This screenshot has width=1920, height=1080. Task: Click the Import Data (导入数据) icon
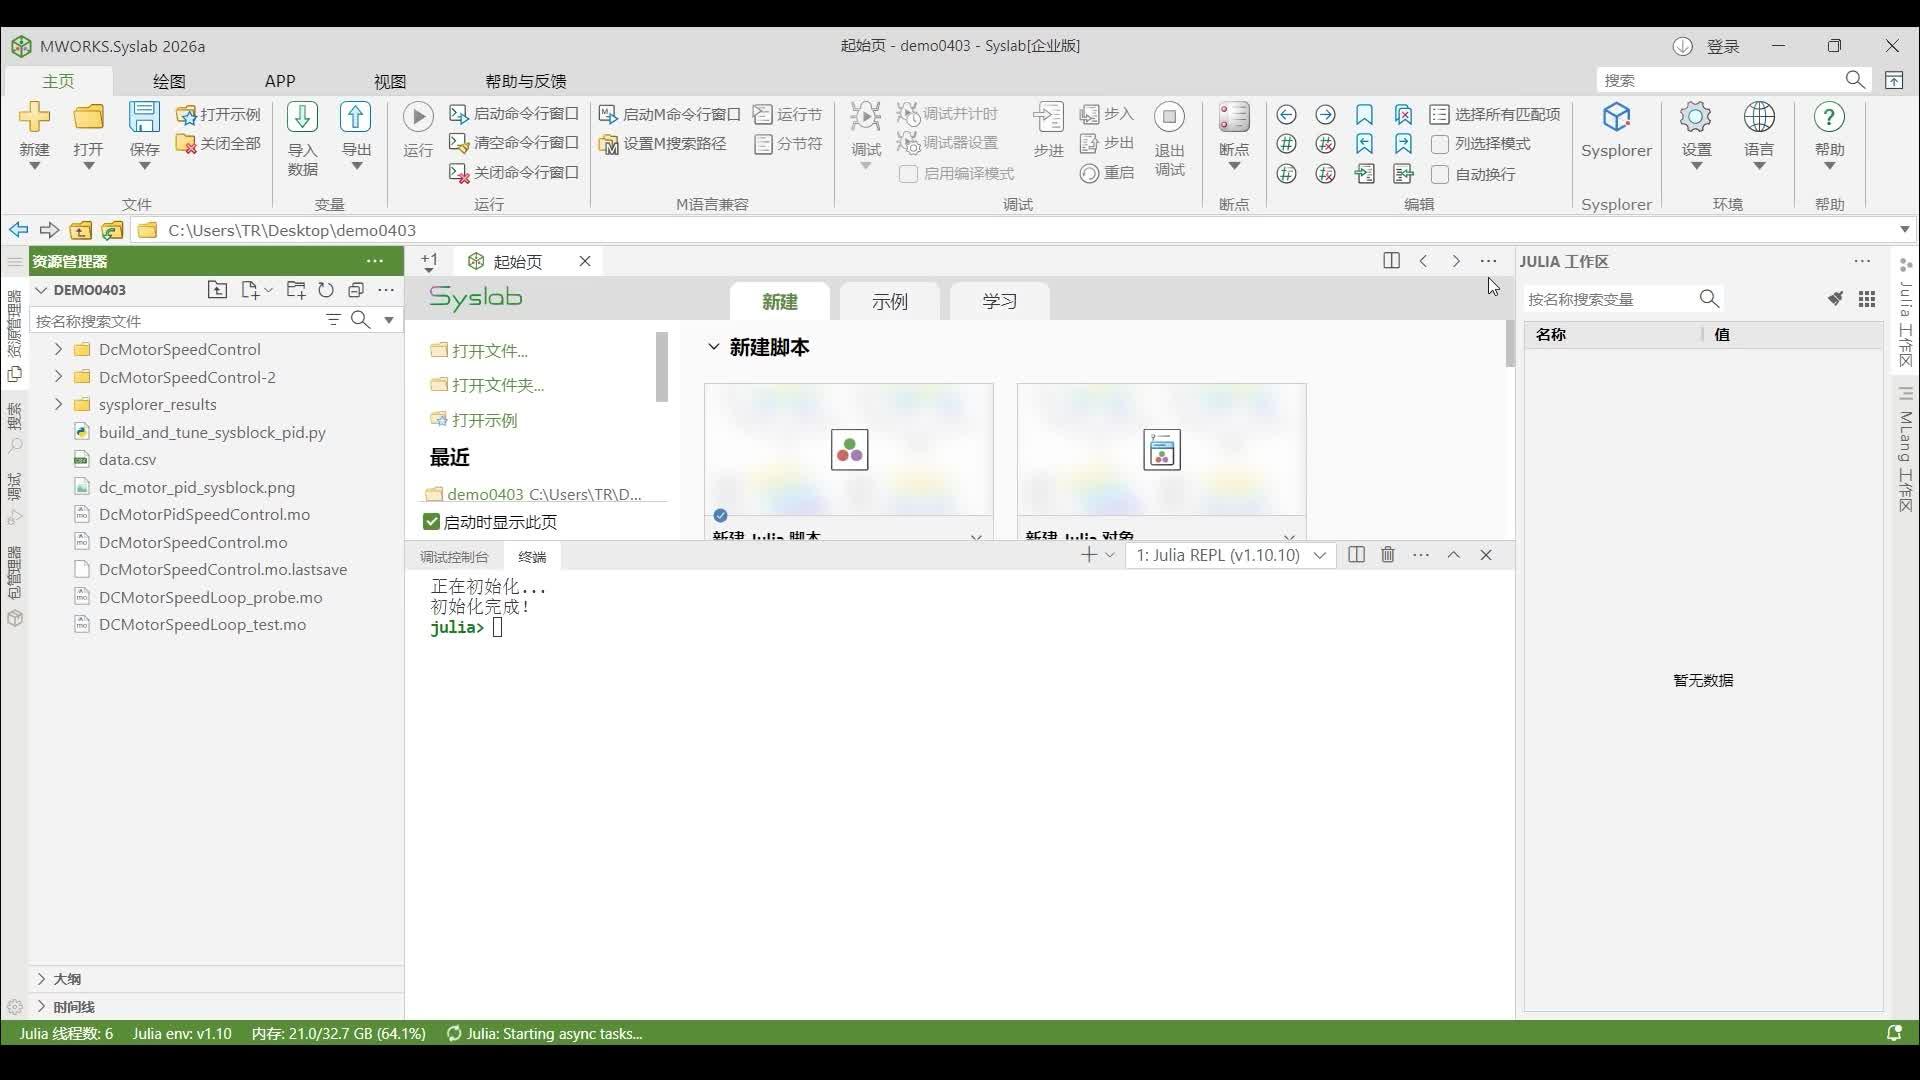pyautogui.click(x=302, y=117)
